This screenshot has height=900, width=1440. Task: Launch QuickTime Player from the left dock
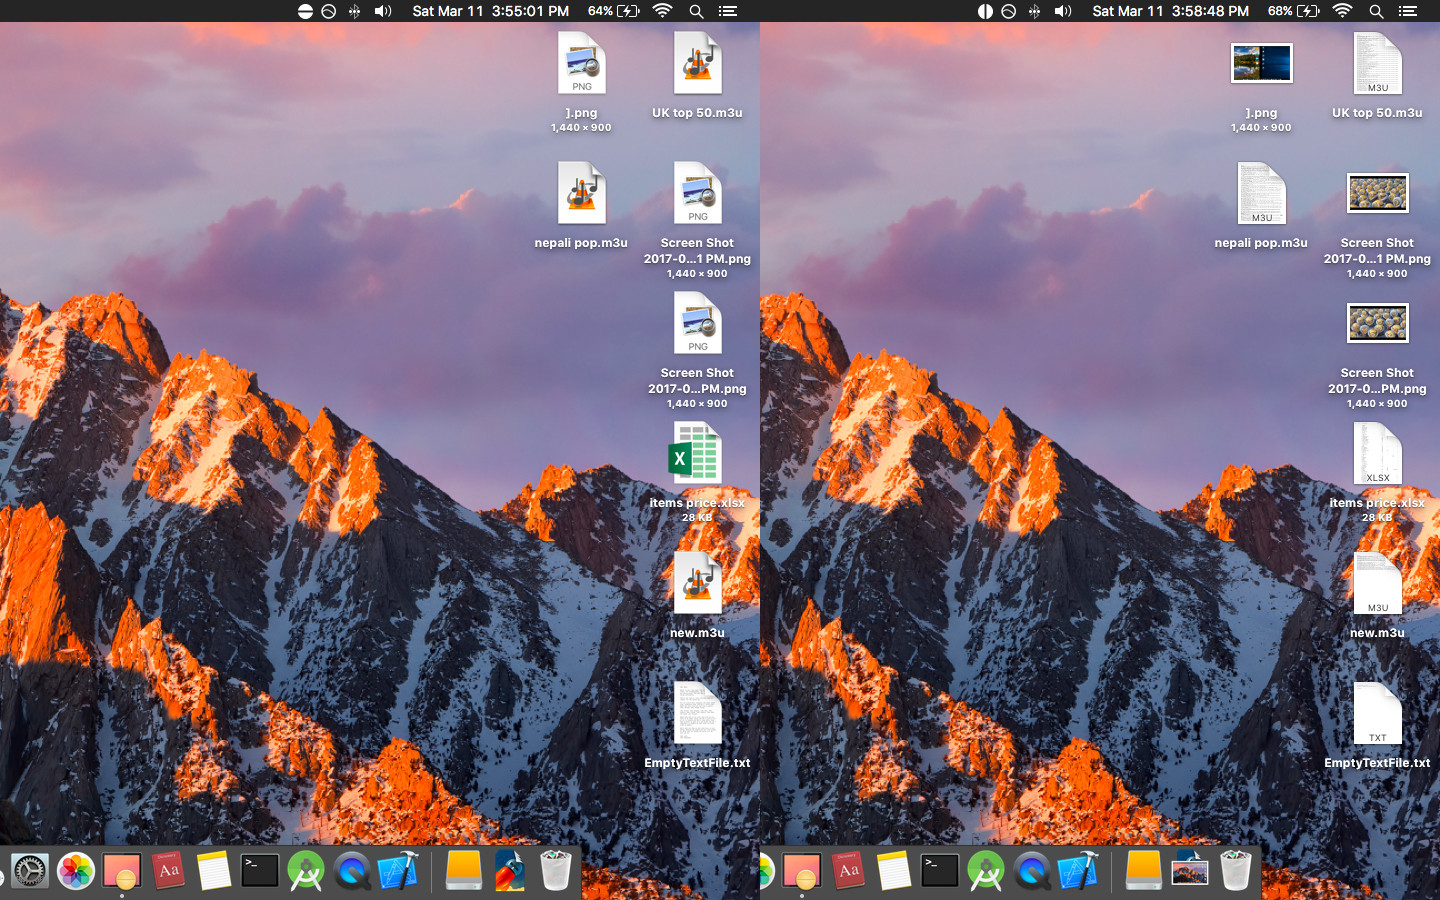point(352,871)
